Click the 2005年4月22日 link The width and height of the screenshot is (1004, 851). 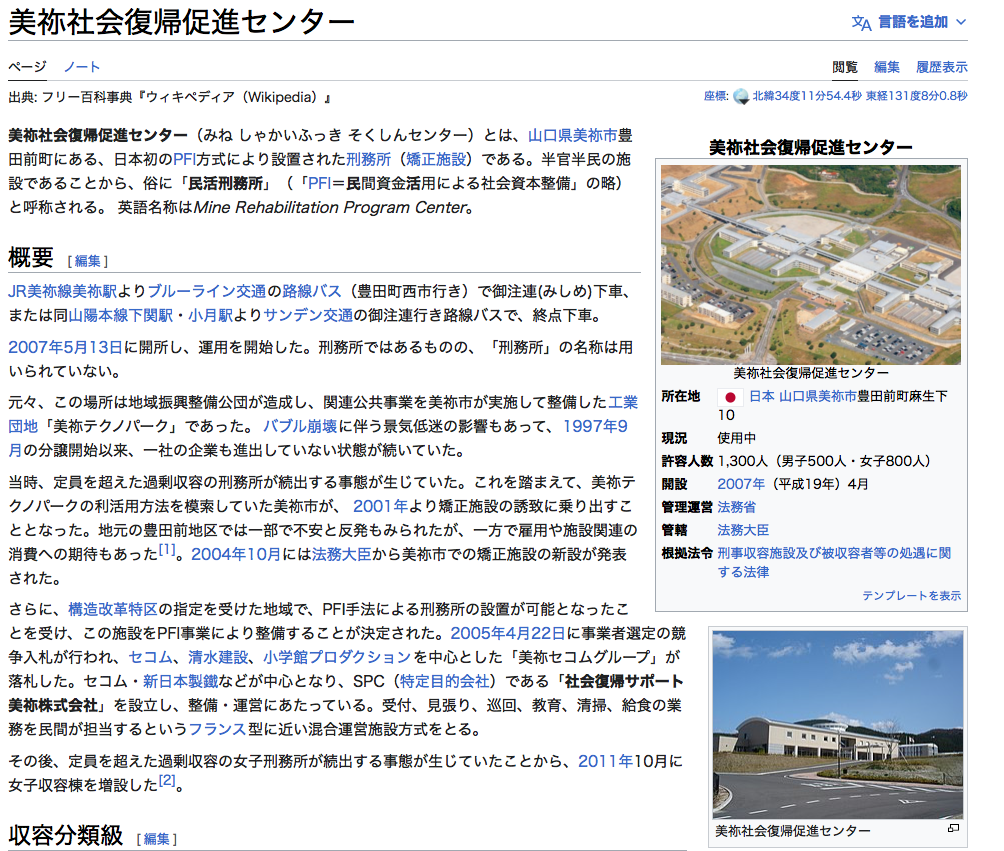(508, 634)
